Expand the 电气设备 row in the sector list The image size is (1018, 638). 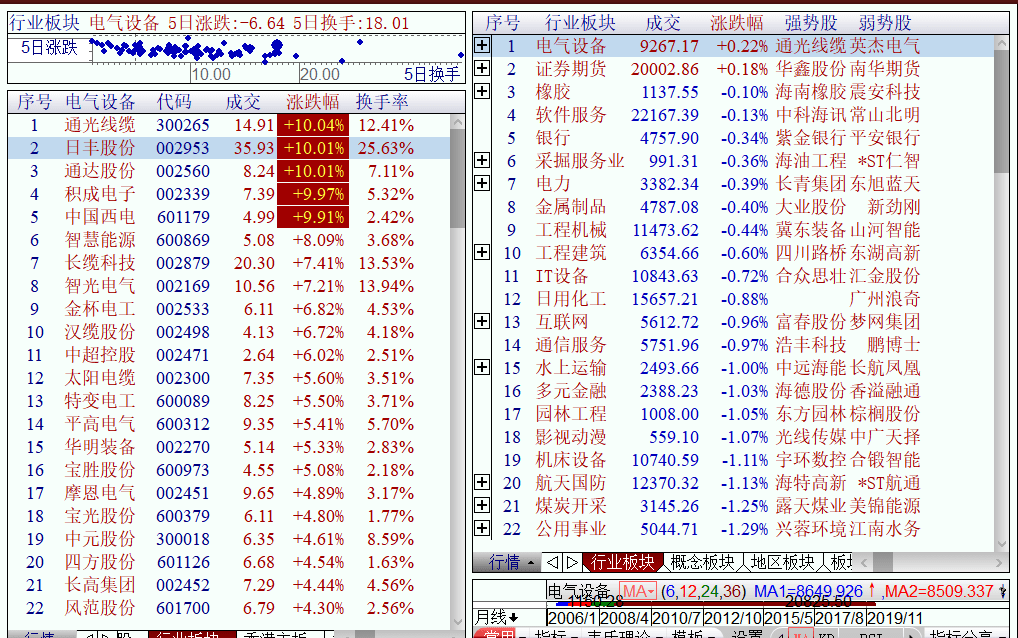482,45
